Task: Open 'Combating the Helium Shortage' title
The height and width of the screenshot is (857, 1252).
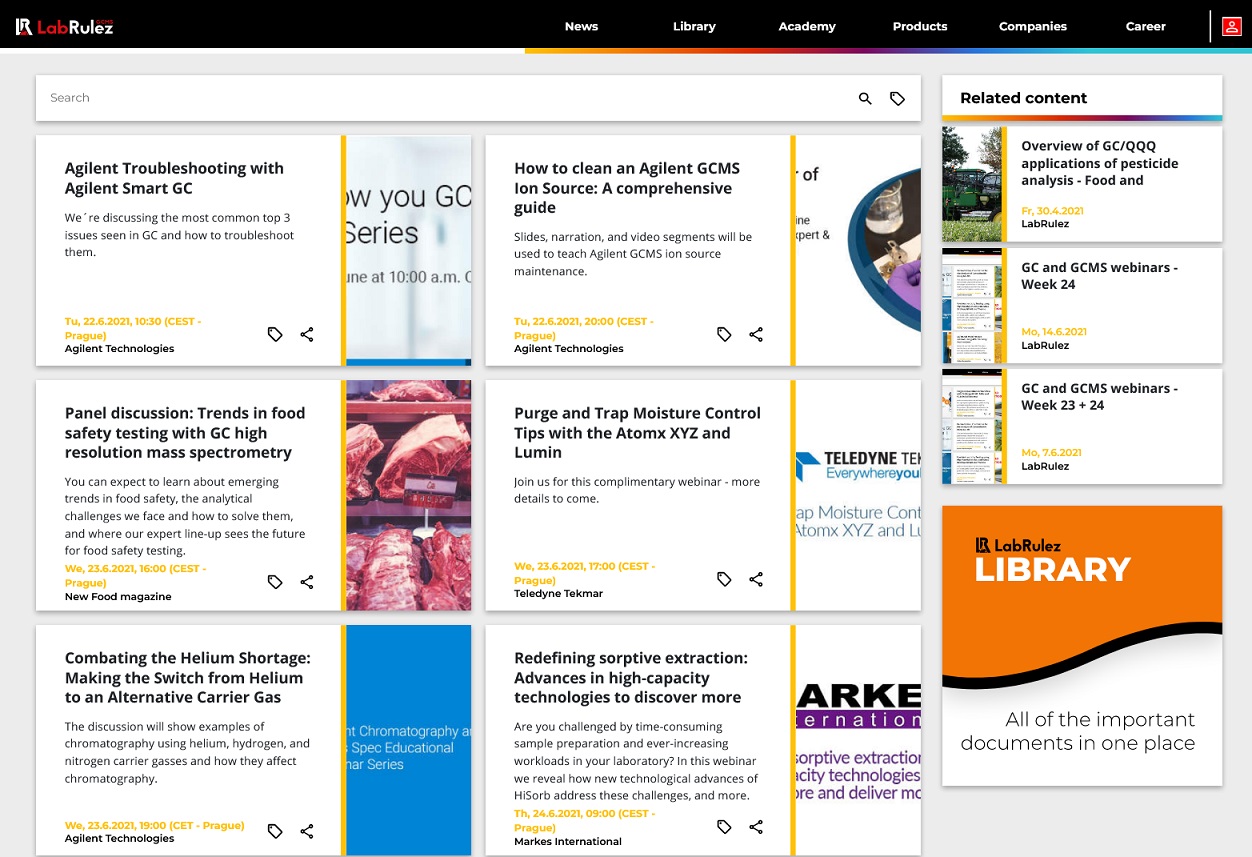Action: click(x=188, y=678)
